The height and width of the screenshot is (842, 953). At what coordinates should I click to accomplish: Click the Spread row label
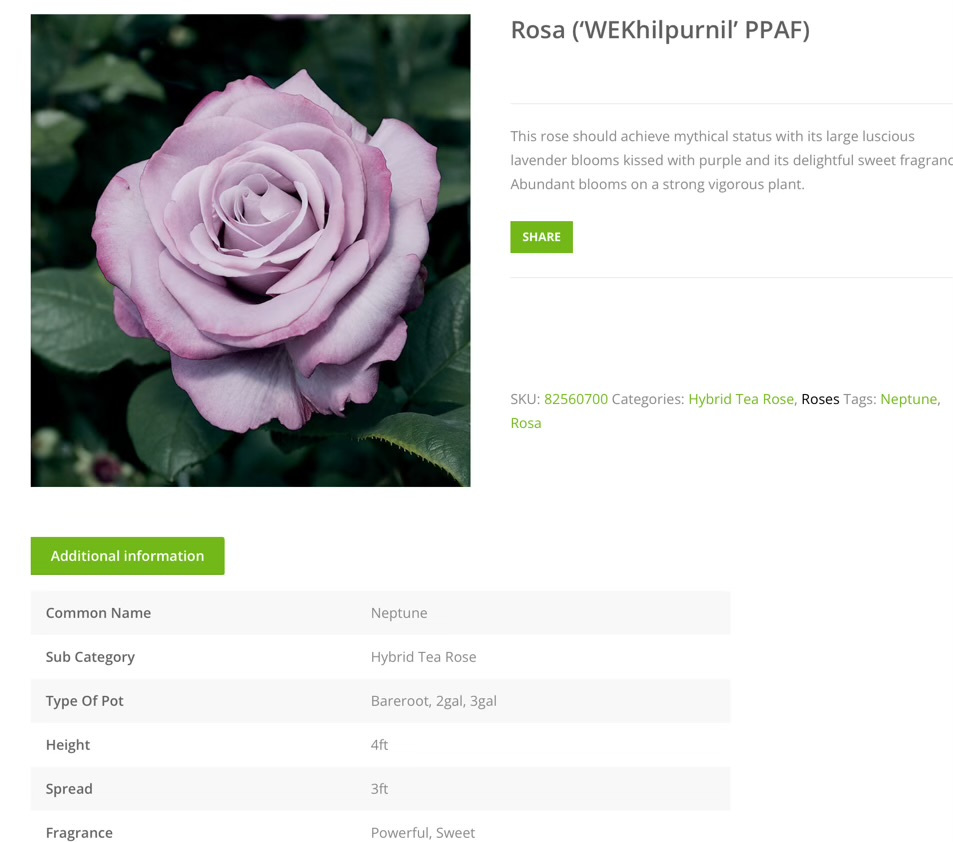coord(69,789)
